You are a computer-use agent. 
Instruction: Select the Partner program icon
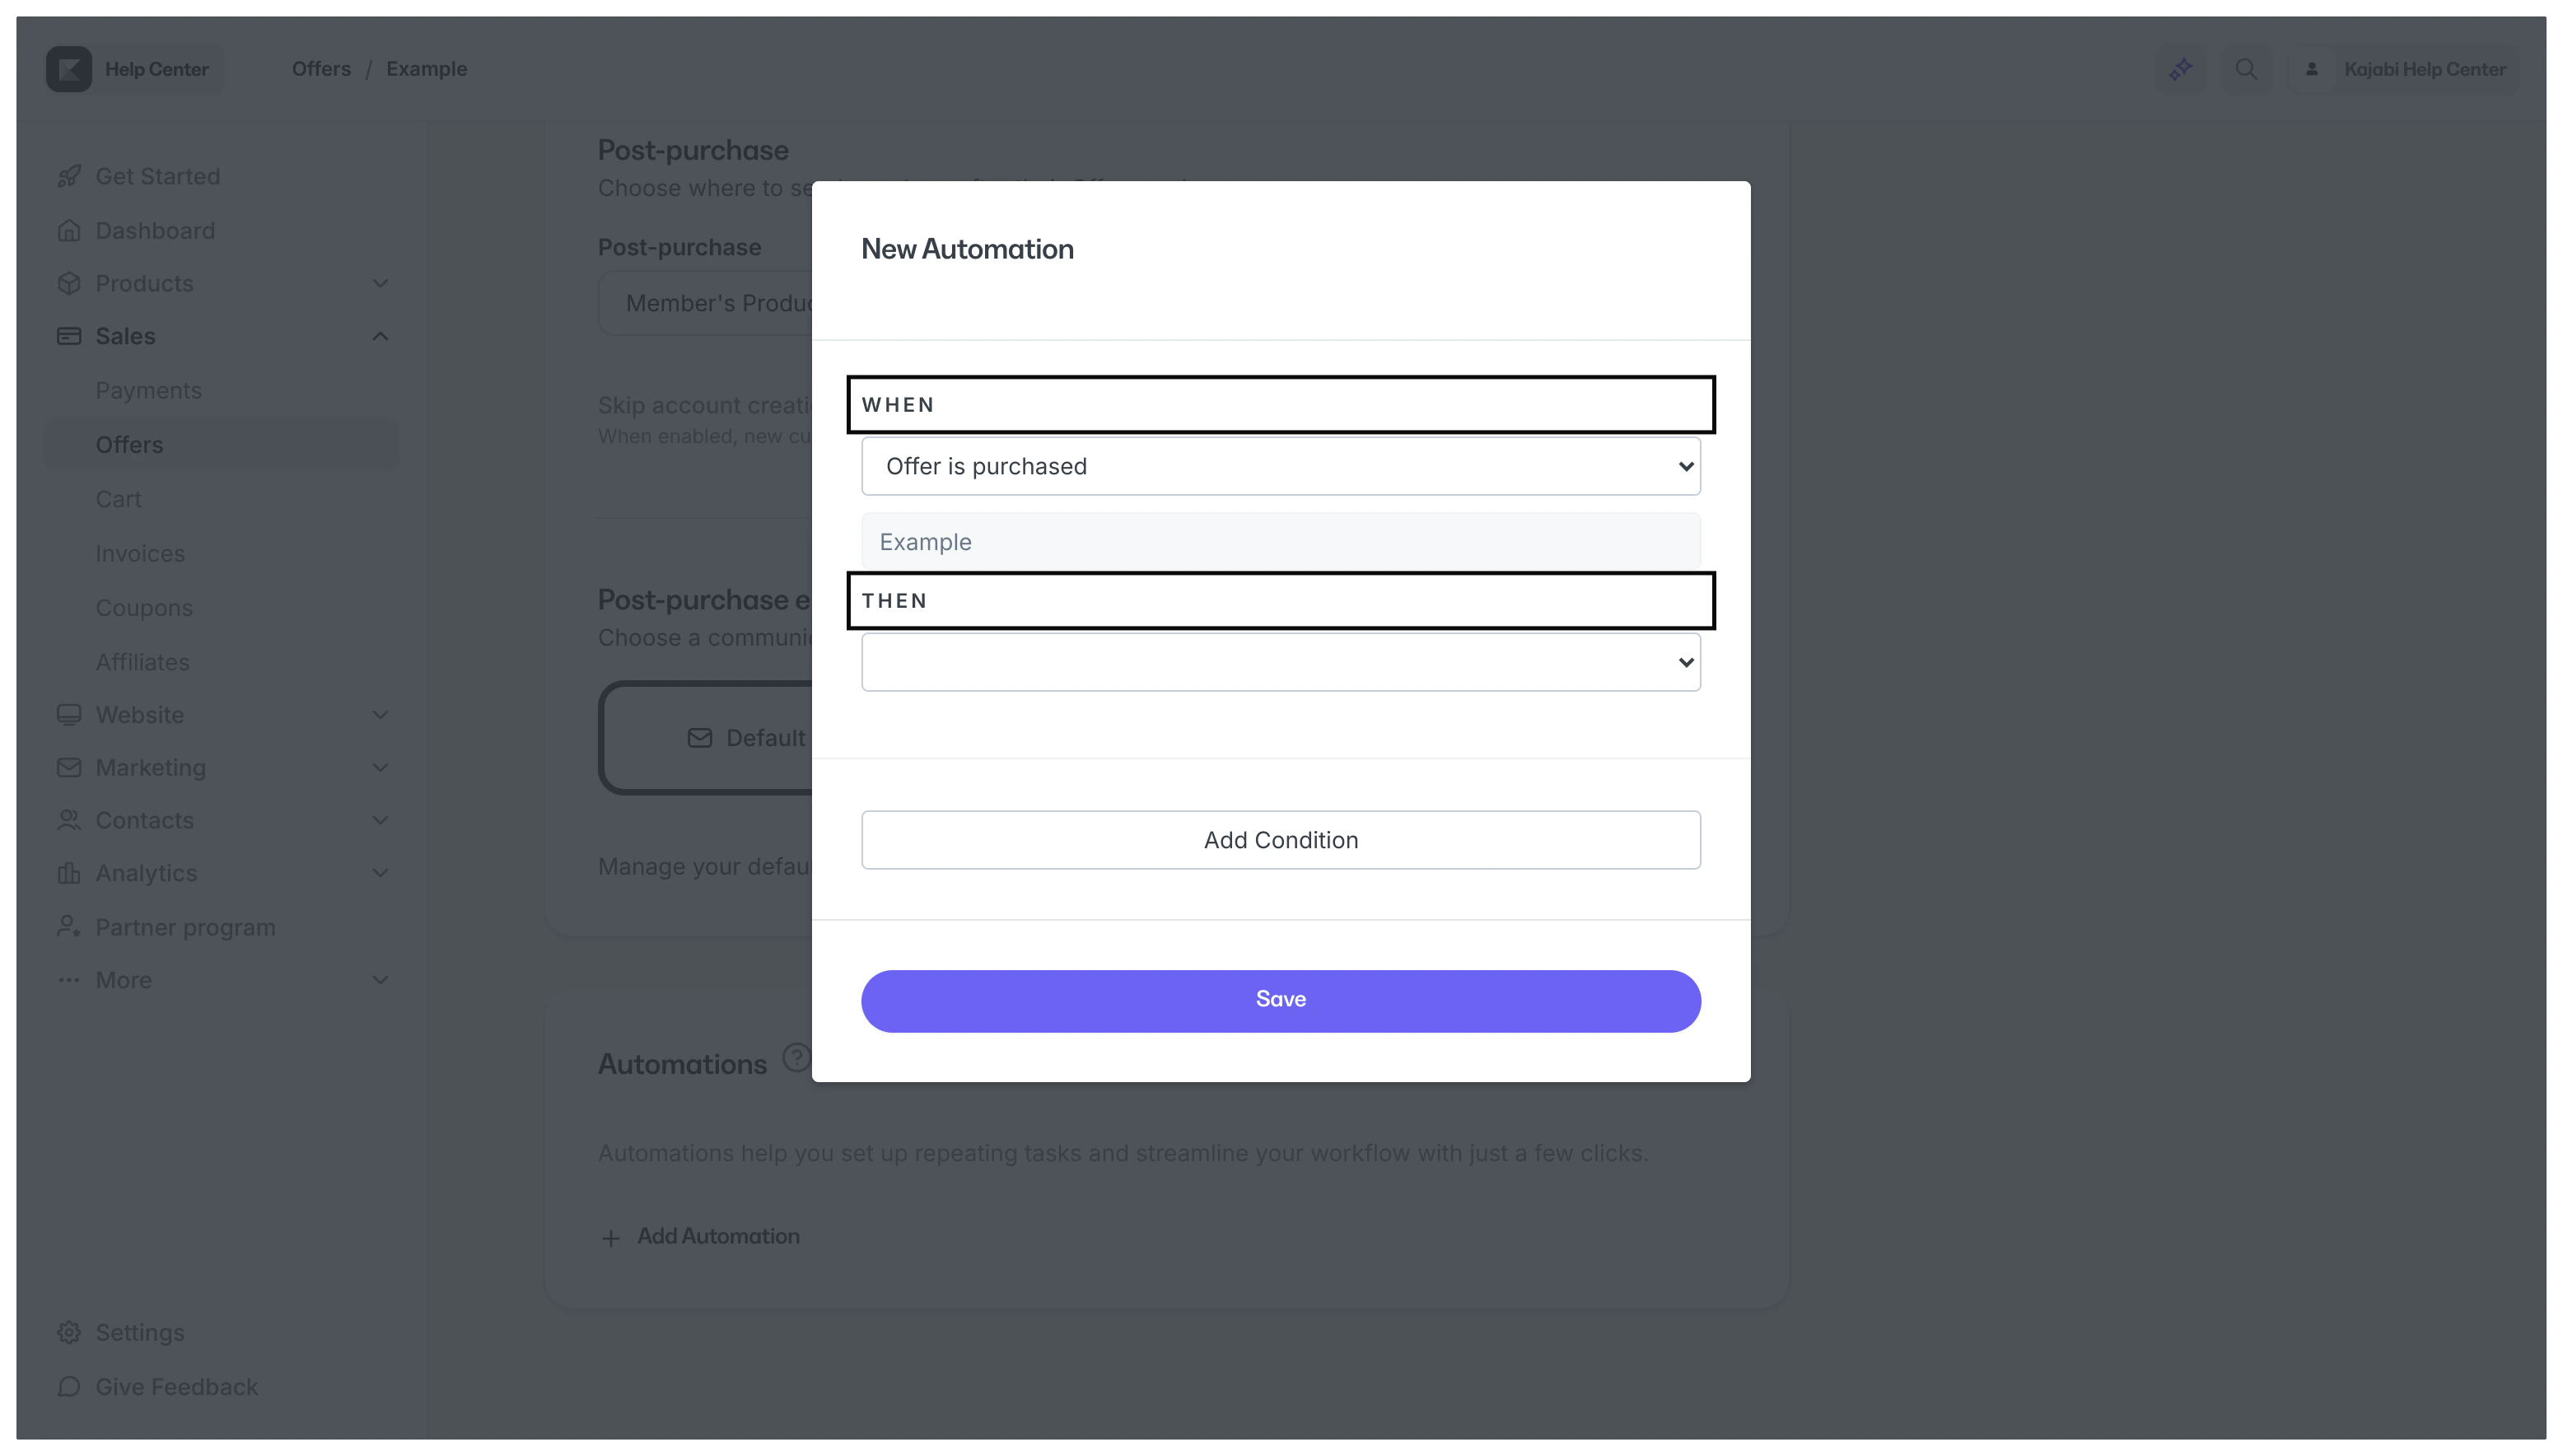click(68, 926)
